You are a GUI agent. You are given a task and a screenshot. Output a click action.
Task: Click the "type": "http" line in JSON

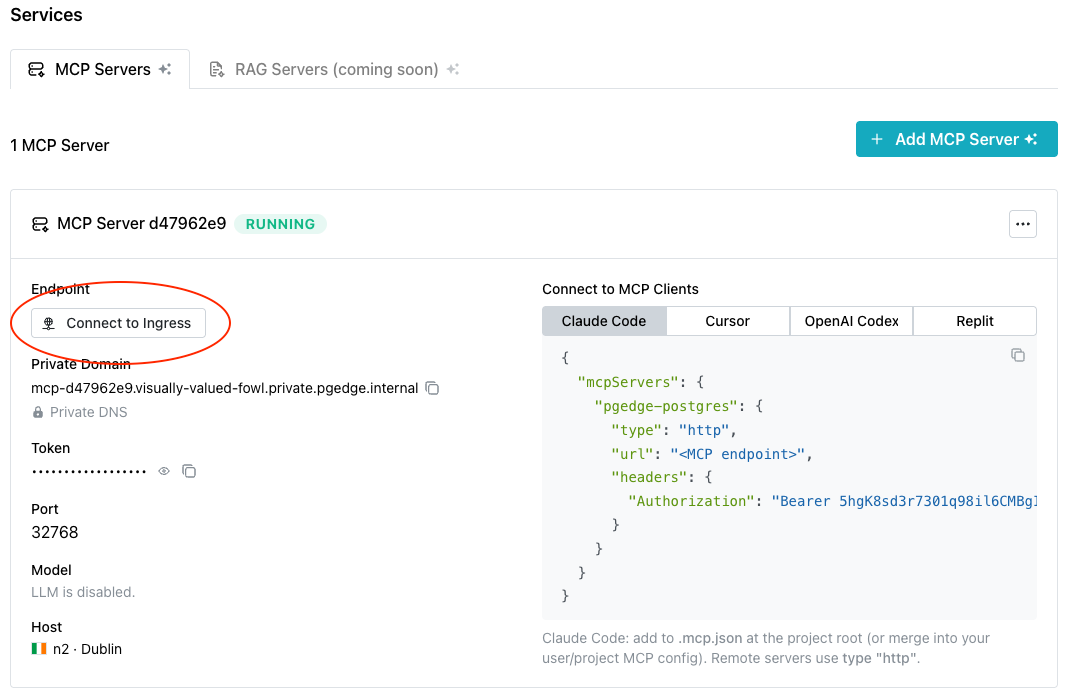674,430
